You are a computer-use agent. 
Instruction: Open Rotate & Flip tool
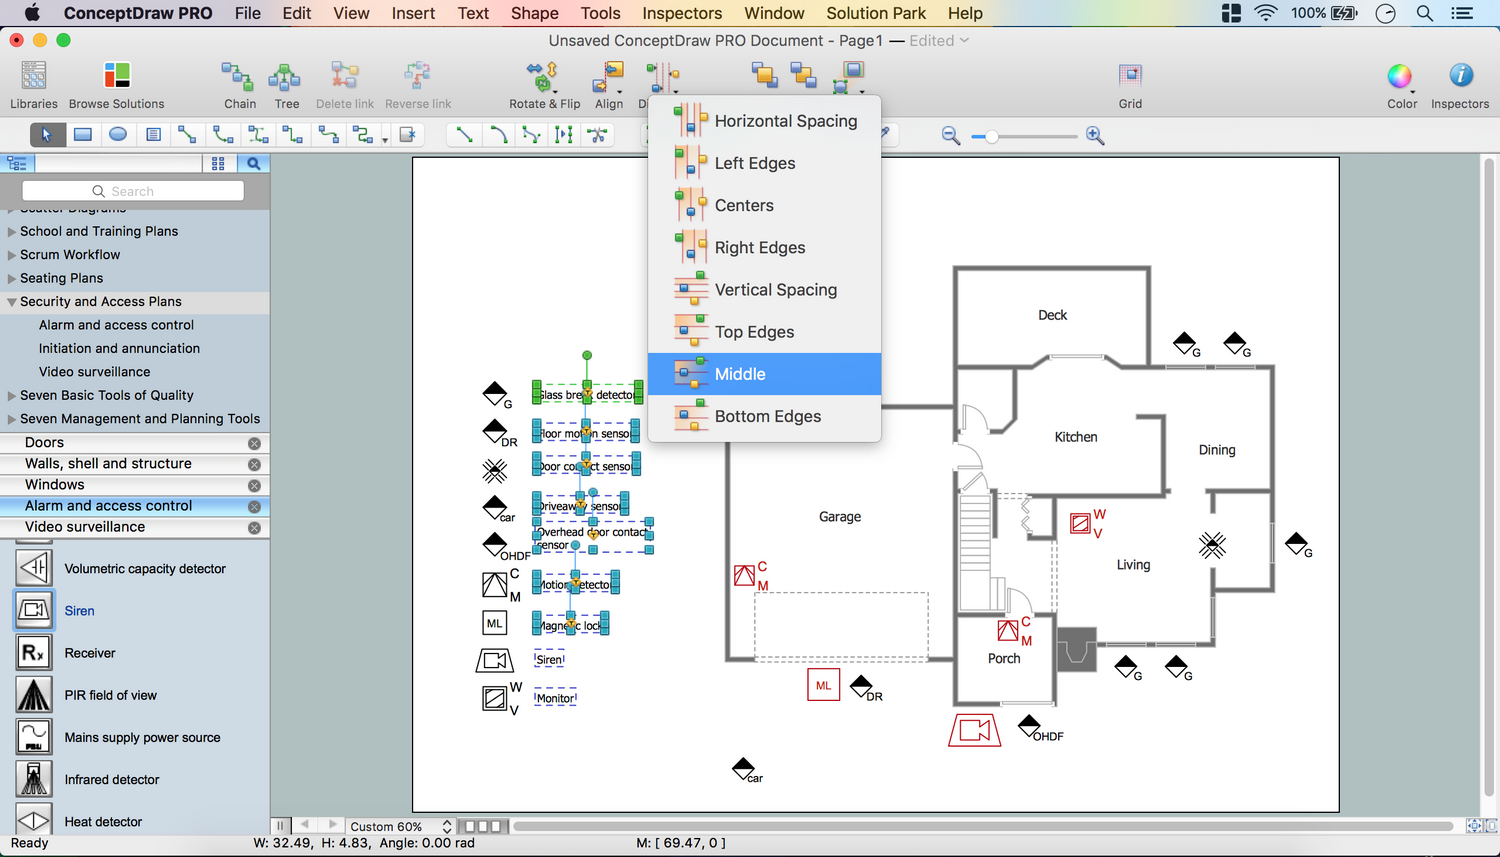click(543, 77)
